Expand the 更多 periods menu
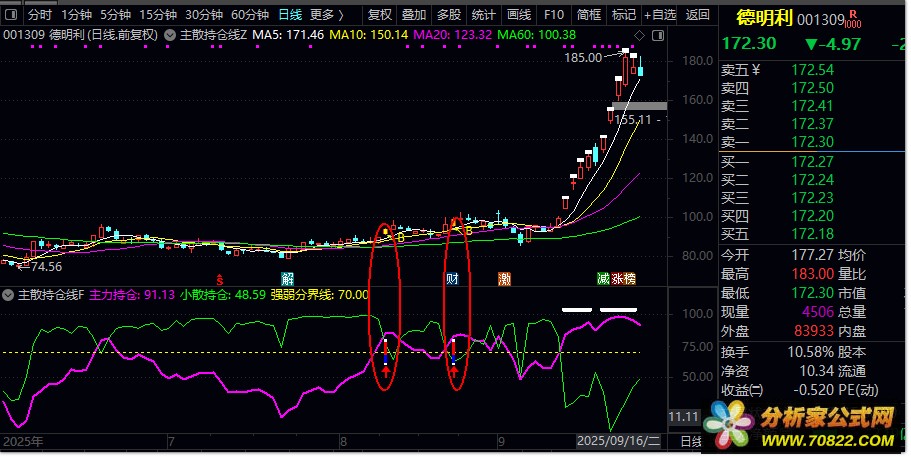 [327, 15]
